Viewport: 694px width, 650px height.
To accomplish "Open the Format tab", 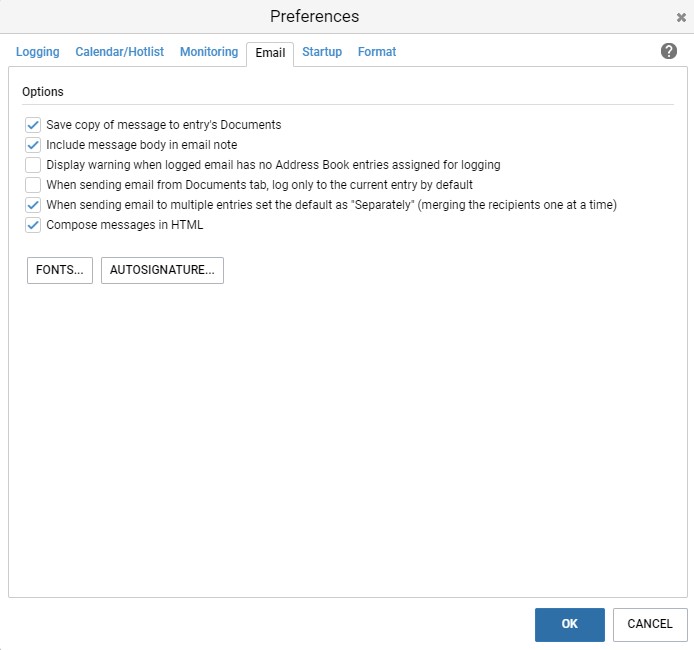I will coord(377,52).
